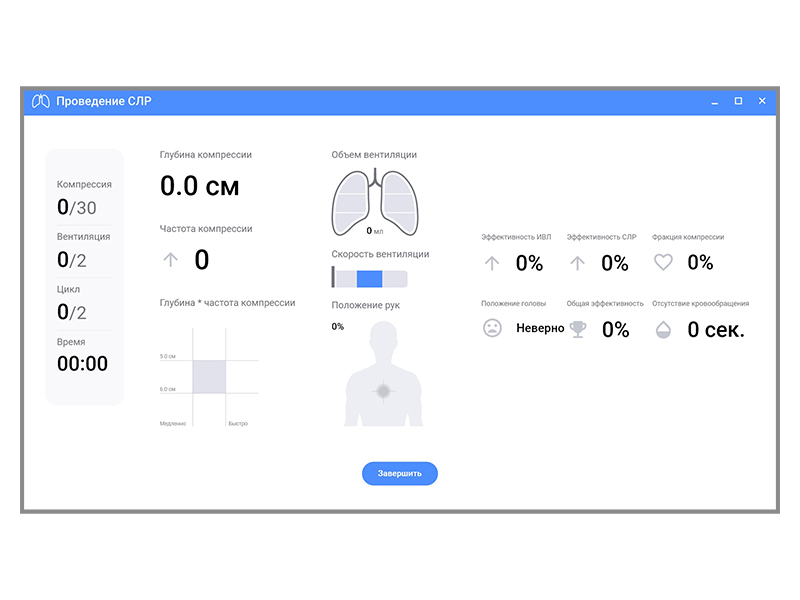The height and width of the screenshot is (600, 800).
Task: Click the lungs logo in title bar
Action: pos(41,101)
